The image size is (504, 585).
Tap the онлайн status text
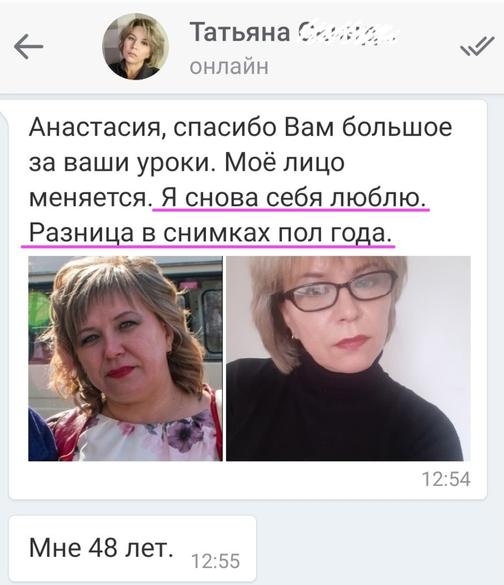click(x=229, y=67)
